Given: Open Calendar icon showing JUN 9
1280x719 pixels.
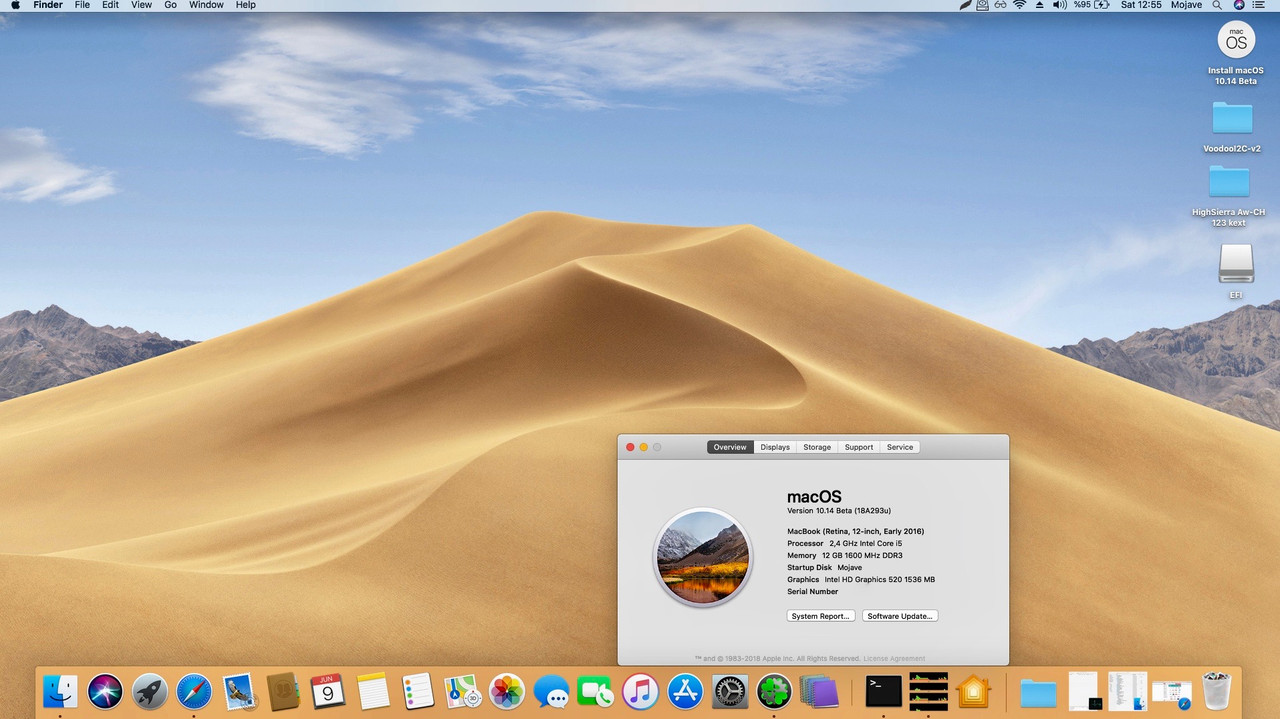Looking at the screenshot, I should tap(328, 691).
